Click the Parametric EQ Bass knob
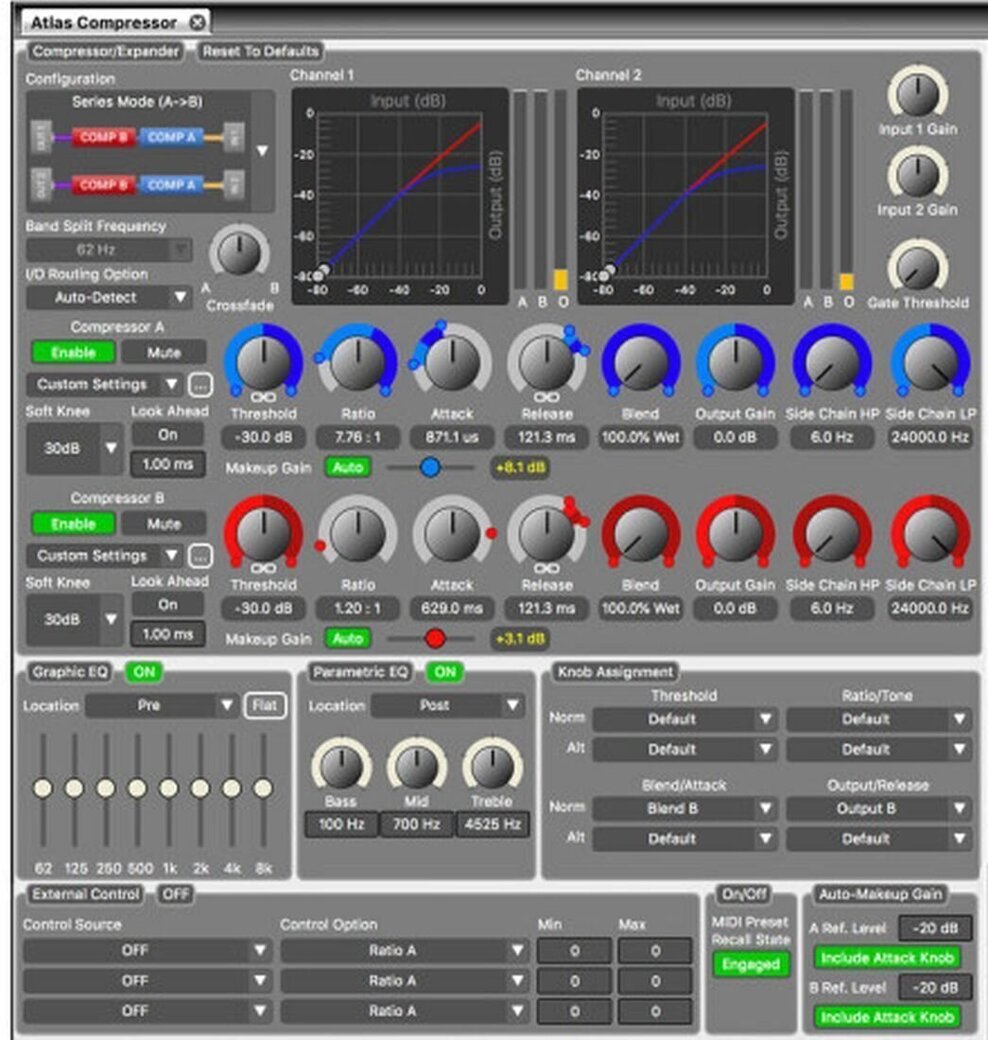The image size is (988, 1040). [341, 765]
